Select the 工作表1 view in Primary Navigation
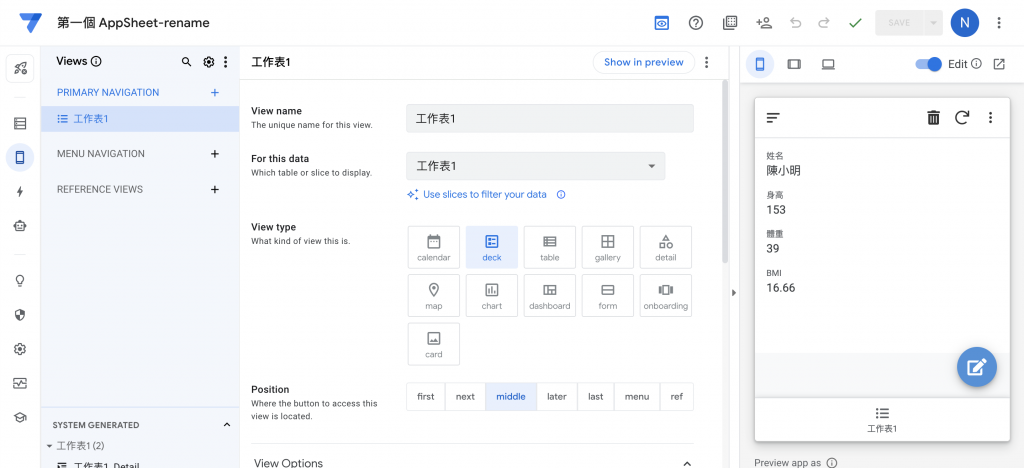The image size is (1024, 468). pos(90,119)
